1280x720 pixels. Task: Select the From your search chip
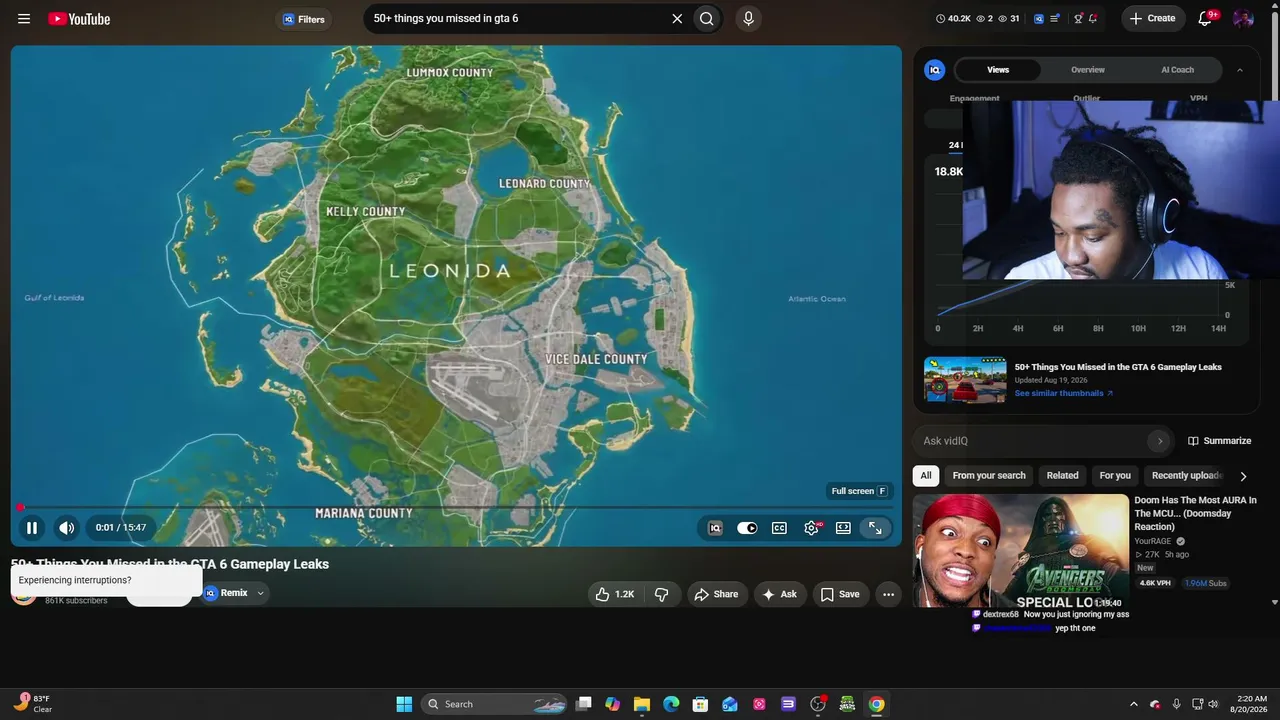(x=989, y=476)
